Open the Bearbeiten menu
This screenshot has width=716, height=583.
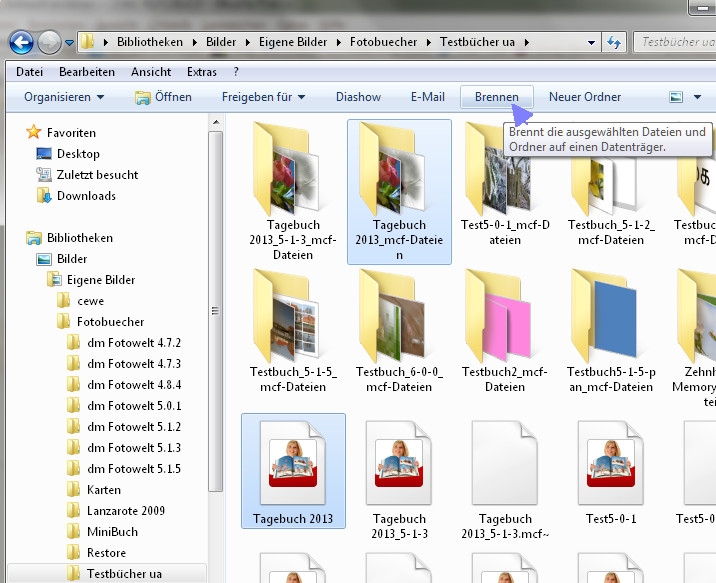click(x=87, y=72)
